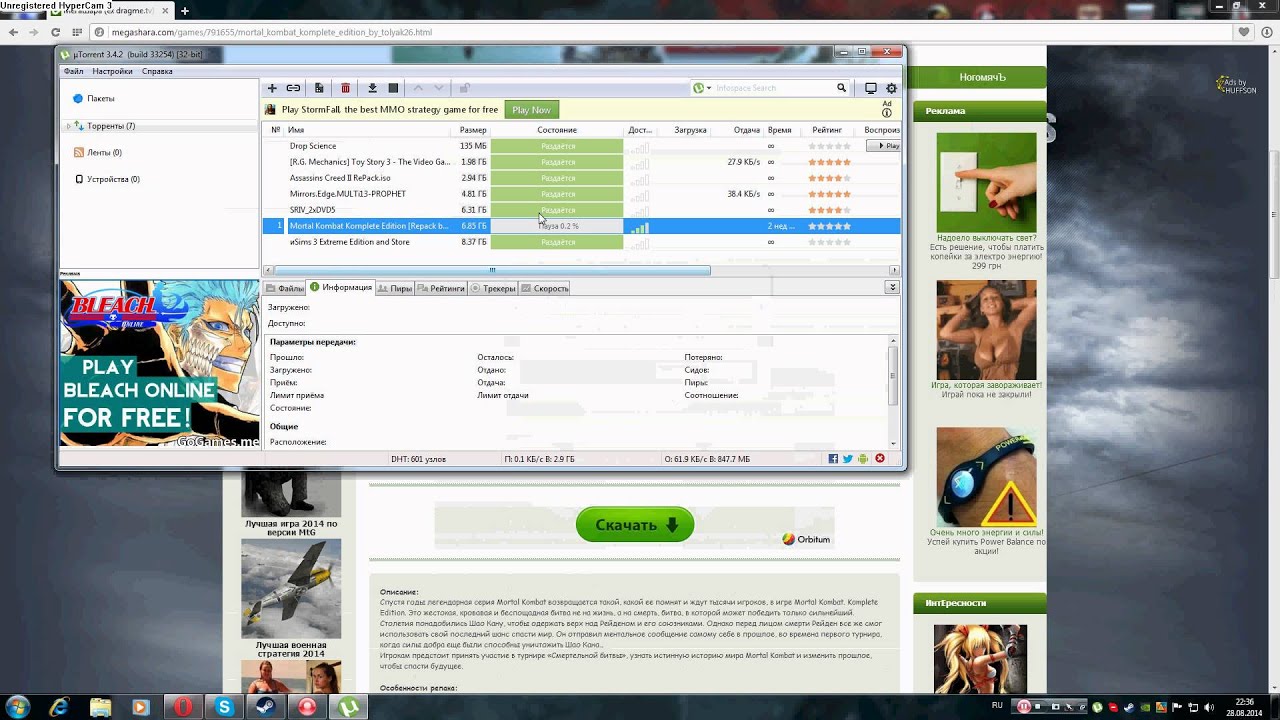
Task: Click the ad info icon
Action: [x=887, y=113]
